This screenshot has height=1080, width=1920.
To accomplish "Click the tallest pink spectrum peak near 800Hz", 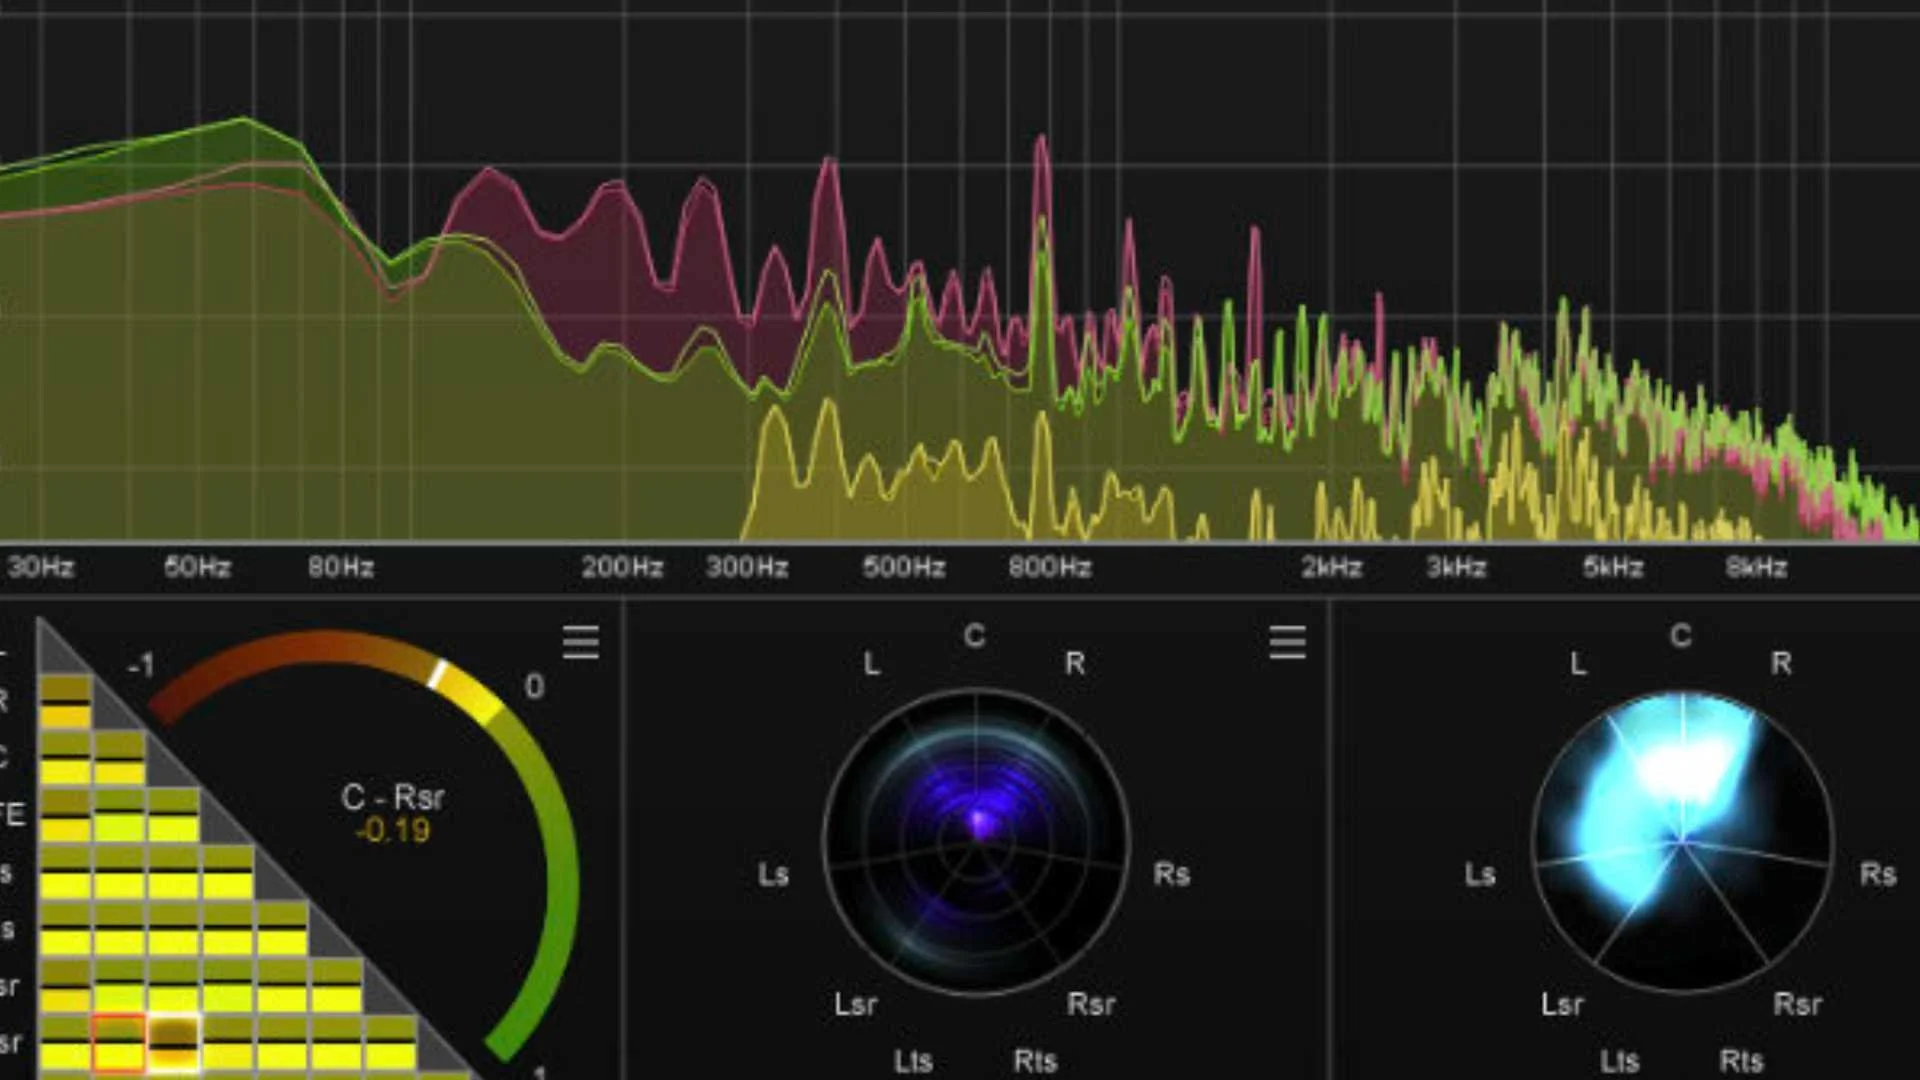I will click(1042, 143).
